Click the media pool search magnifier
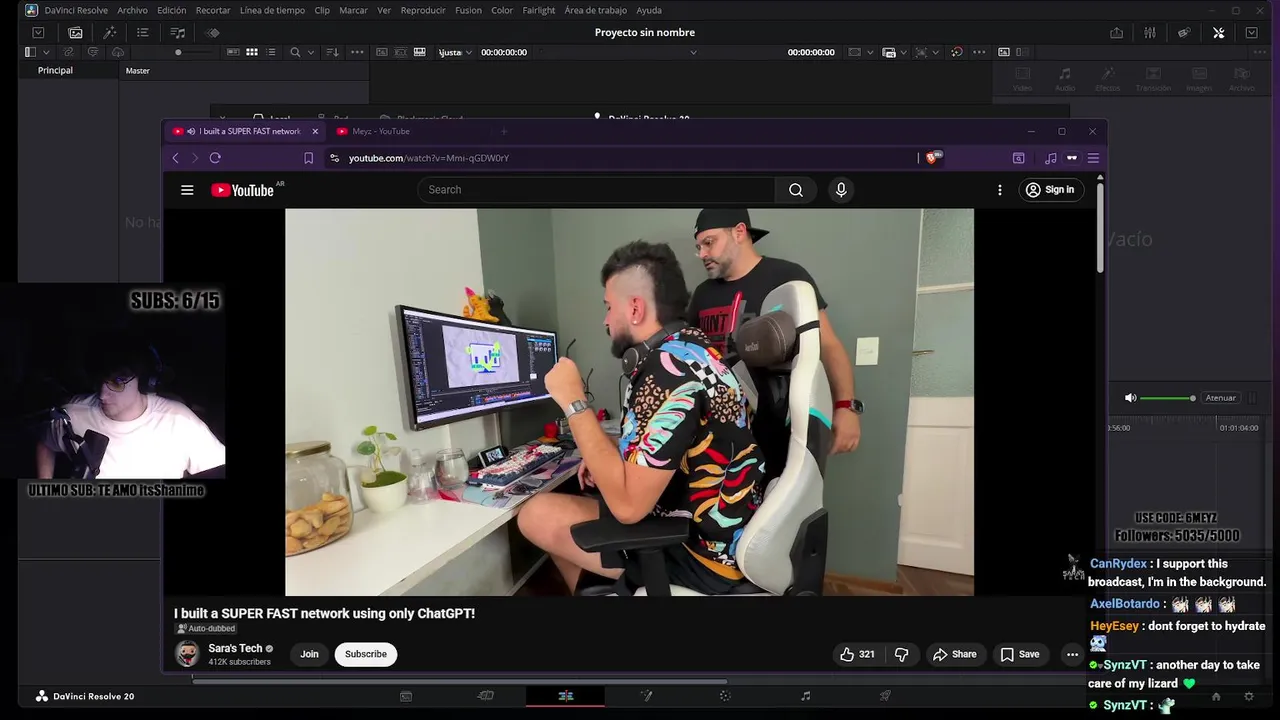 click(x=295, y=52)
